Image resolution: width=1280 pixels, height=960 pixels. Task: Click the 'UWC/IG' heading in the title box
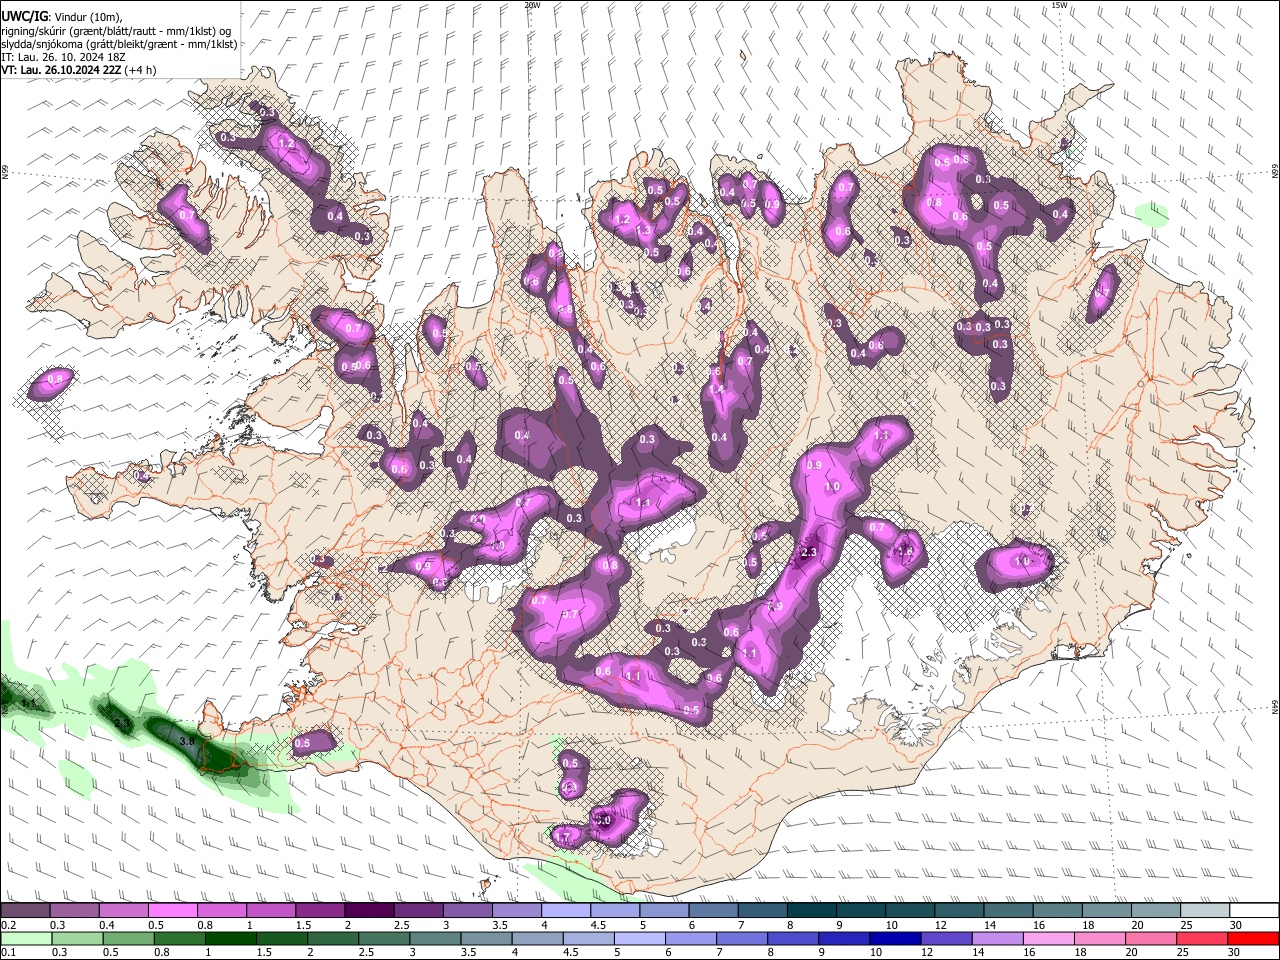tap(23, 16)
